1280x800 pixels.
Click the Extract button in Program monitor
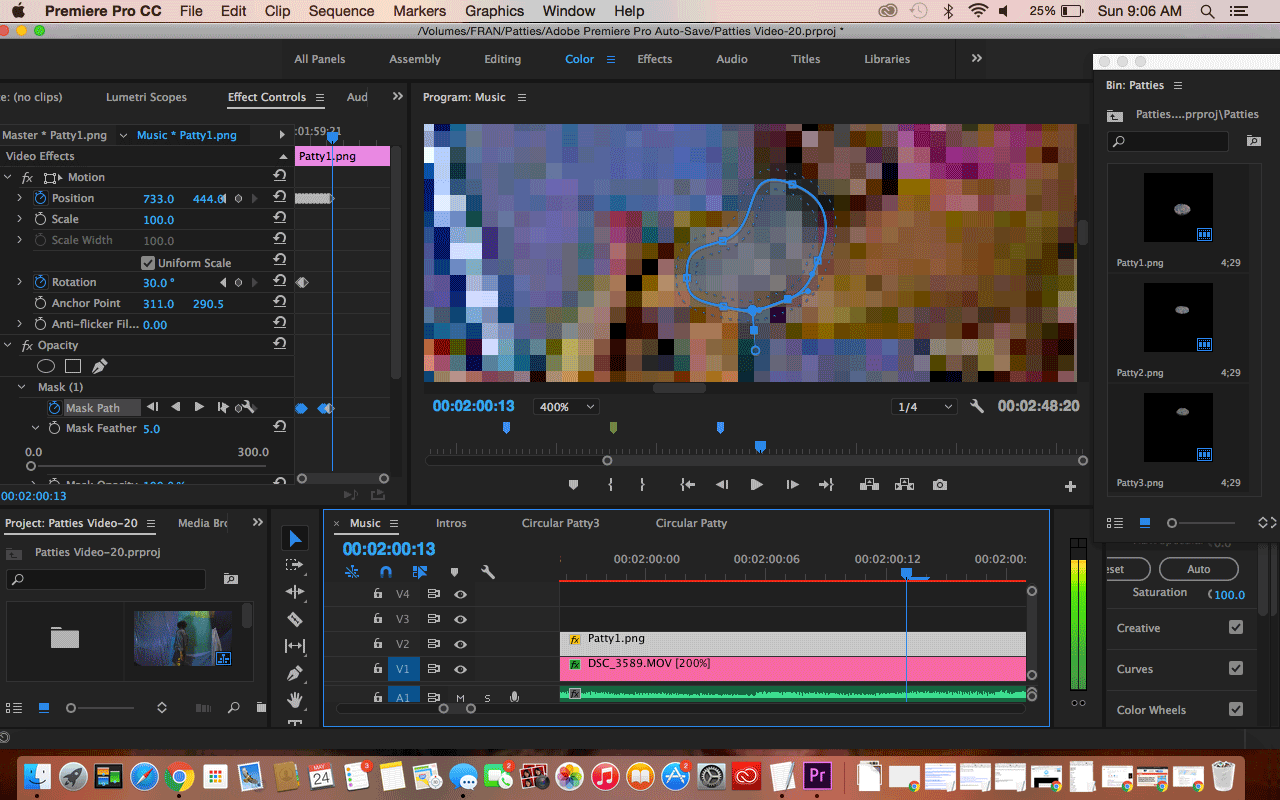click(905, 485)
